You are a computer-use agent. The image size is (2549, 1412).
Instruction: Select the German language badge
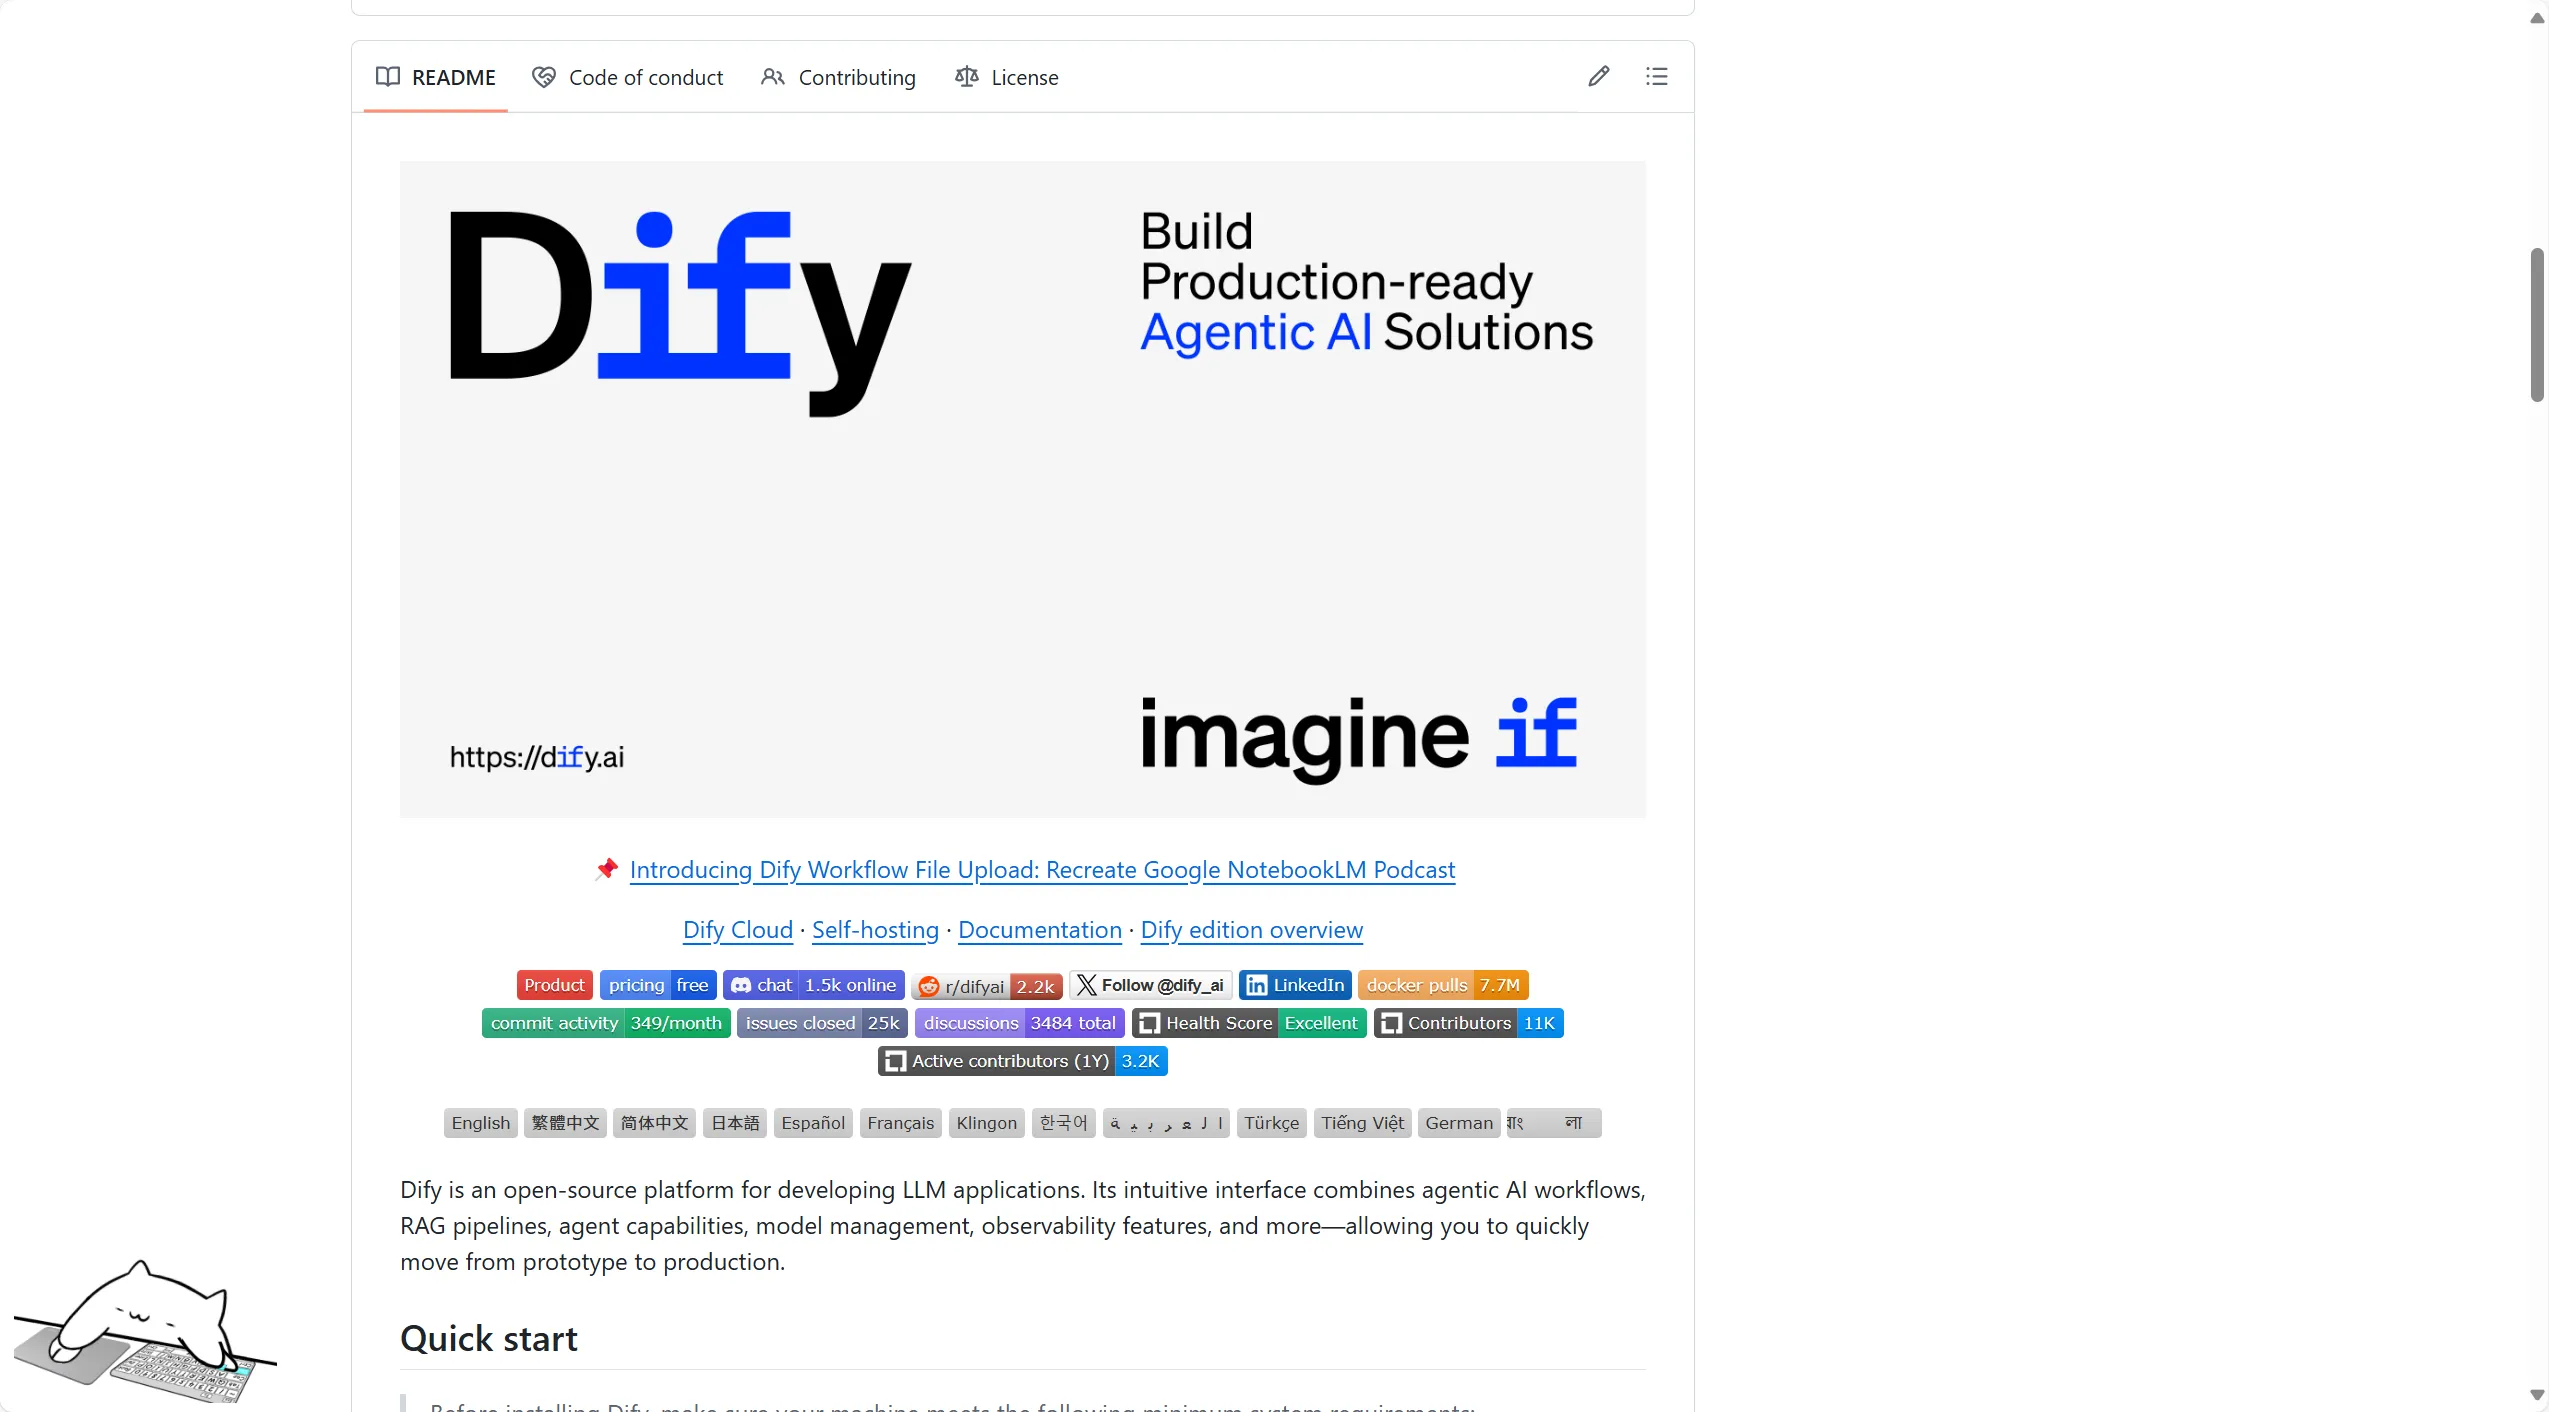coord(1459,1123)
